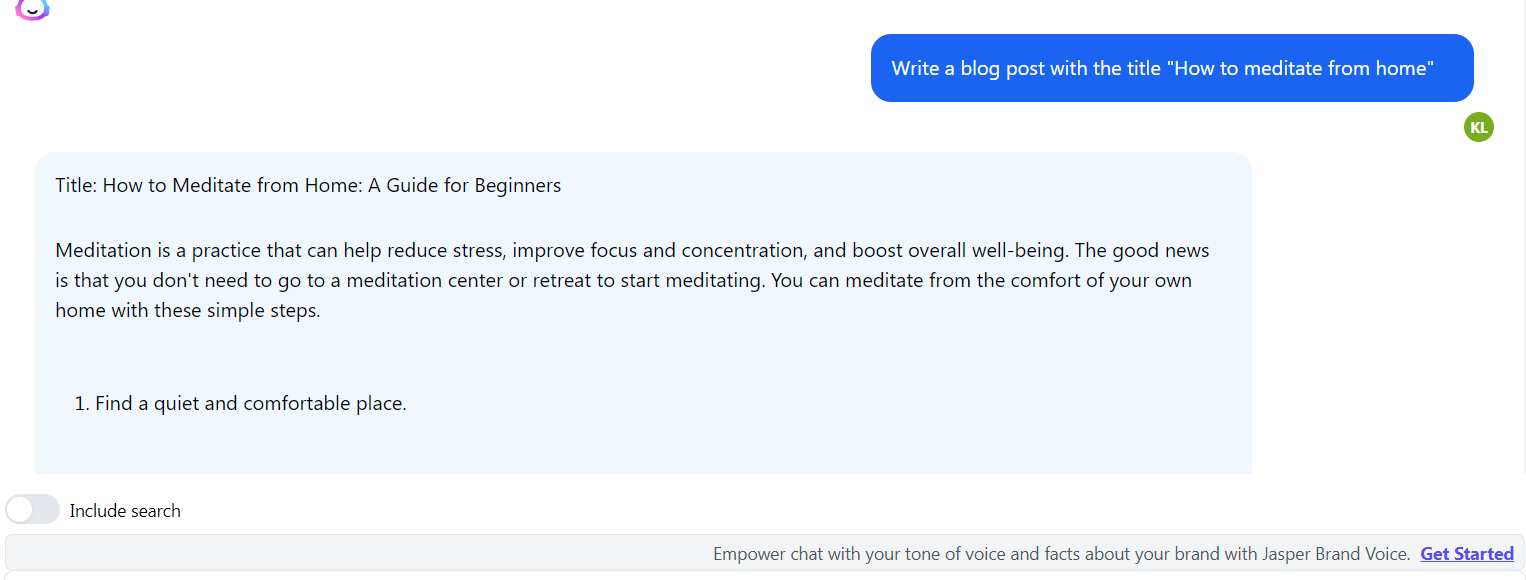This screenshot has width=1526, height=580.
Task: Click the colorful Jasper mascot in the corner
Action: 32,9
